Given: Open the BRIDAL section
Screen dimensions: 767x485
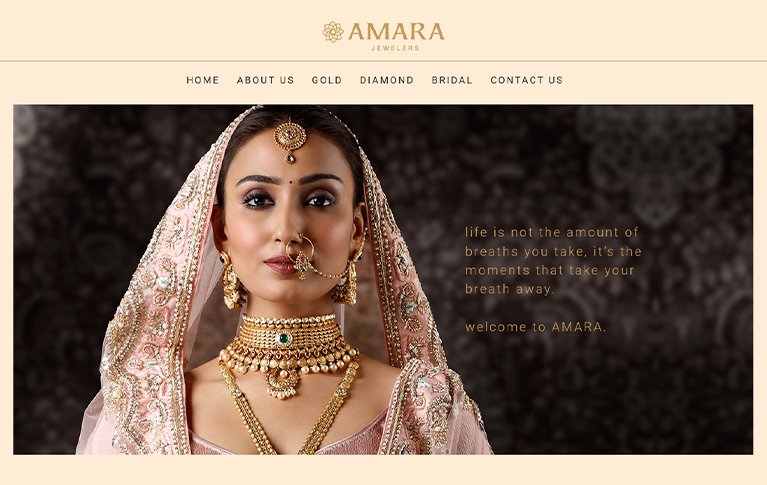Looking at the screenshot, I should click(x=452, y=80).
